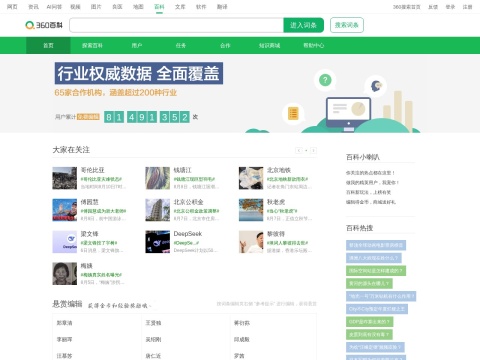Screen dimensions: 480x360
Task: Click the 大家在关注 heading
Action: 71,150
